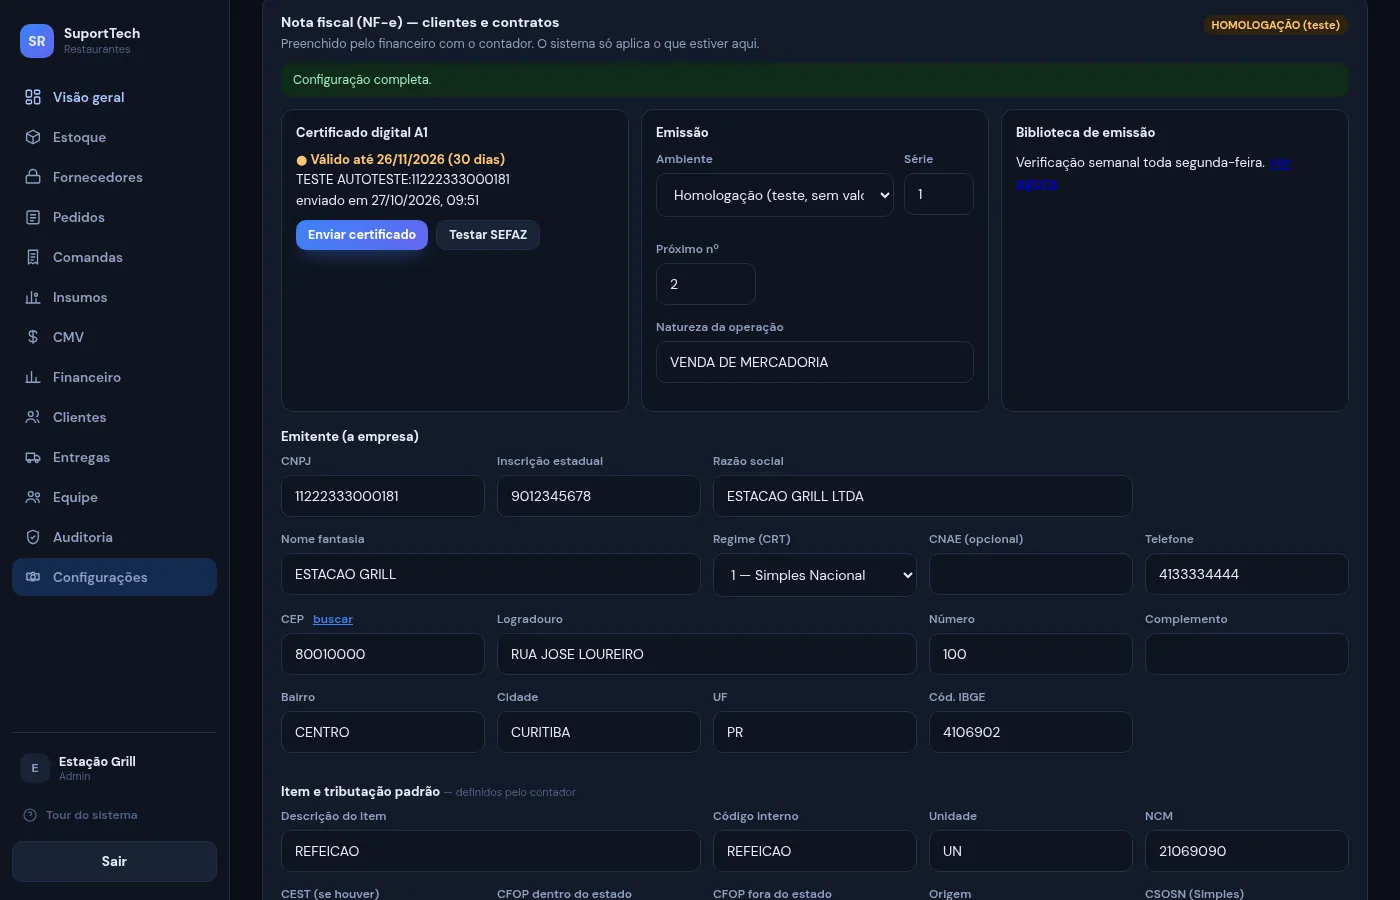Open CMV via its dollar sign icon

[x=33, y=337]
